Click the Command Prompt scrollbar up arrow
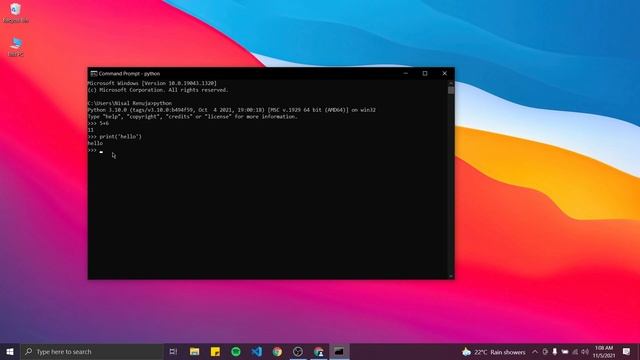The height and width of the screenshot is (360, 640). 451,83
